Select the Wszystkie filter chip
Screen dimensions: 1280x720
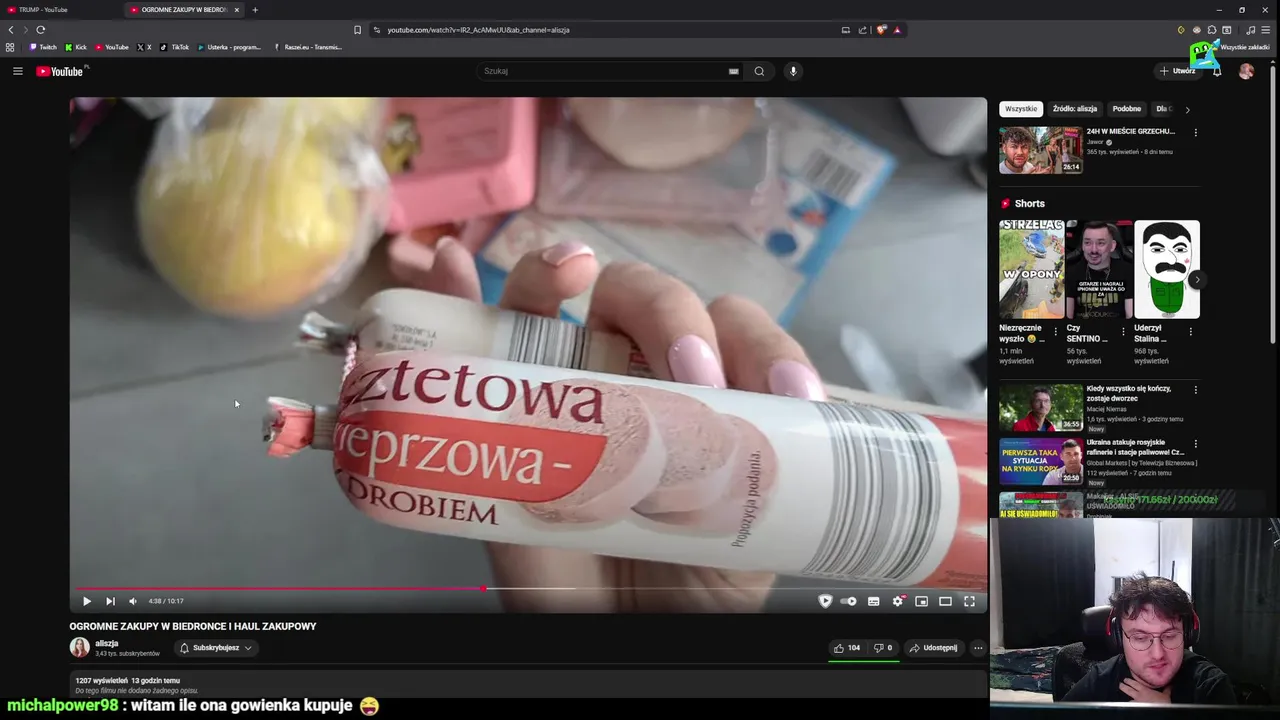click(1021, 109)
